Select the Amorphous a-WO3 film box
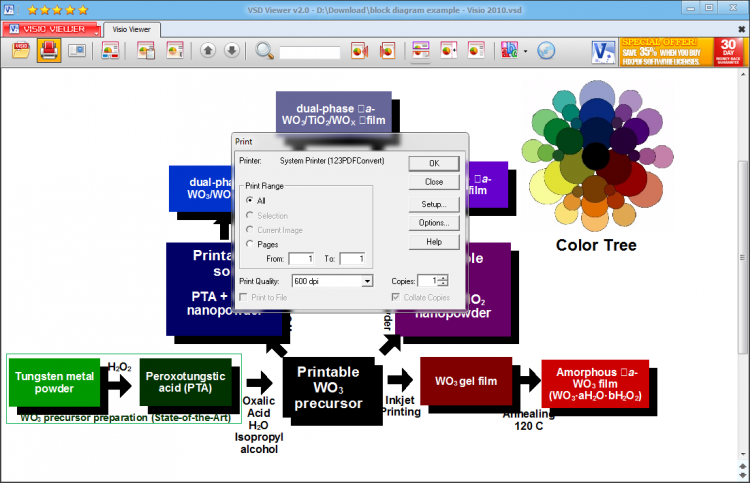 click(x=595, y=384)
